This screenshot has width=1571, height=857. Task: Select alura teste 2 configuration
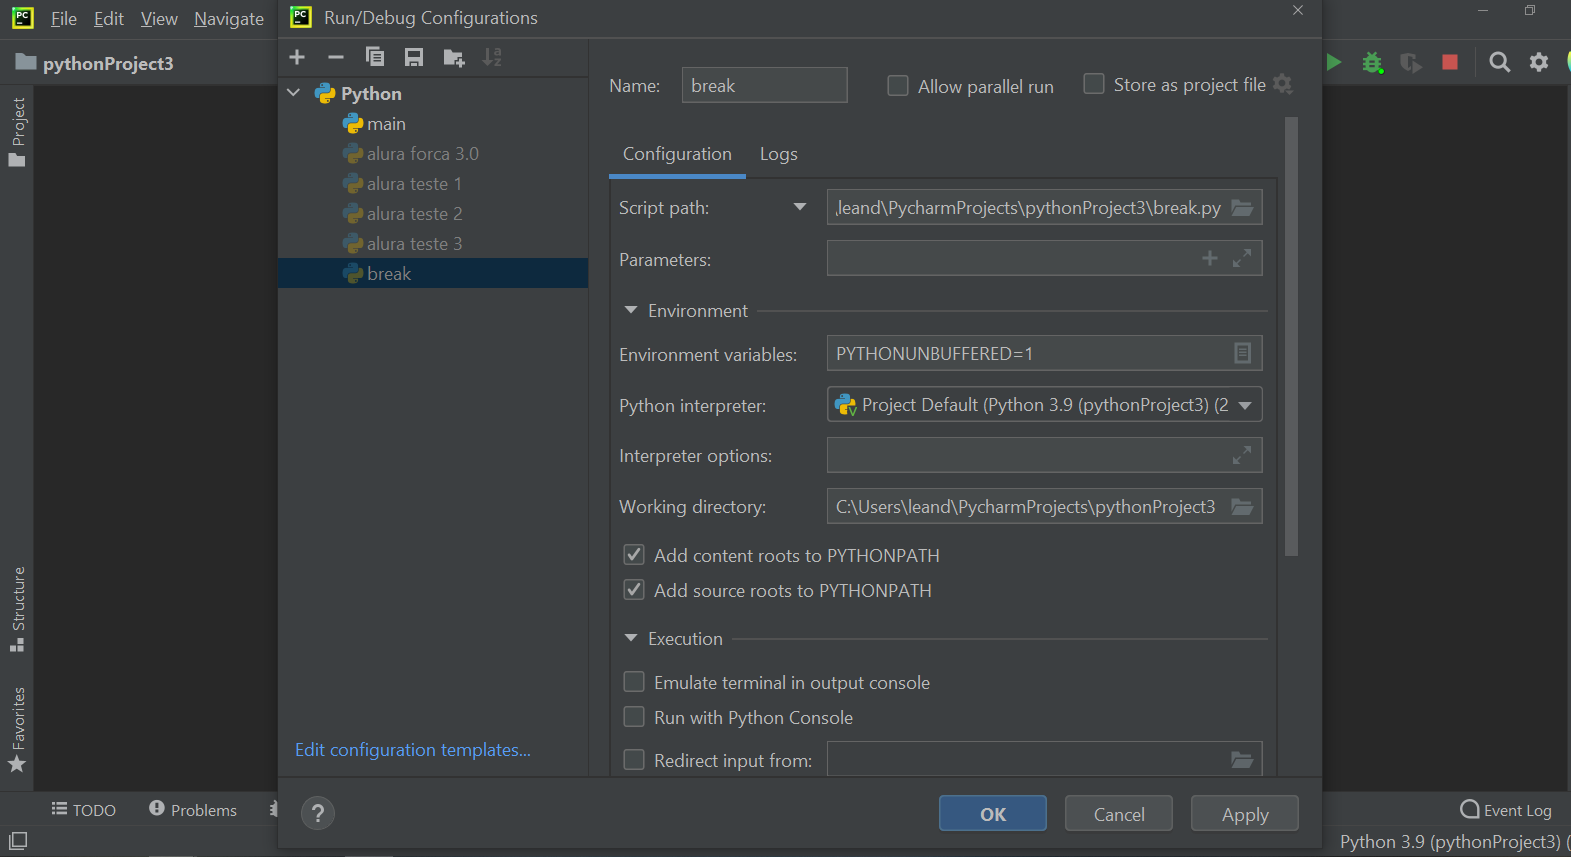click(433, 213)
